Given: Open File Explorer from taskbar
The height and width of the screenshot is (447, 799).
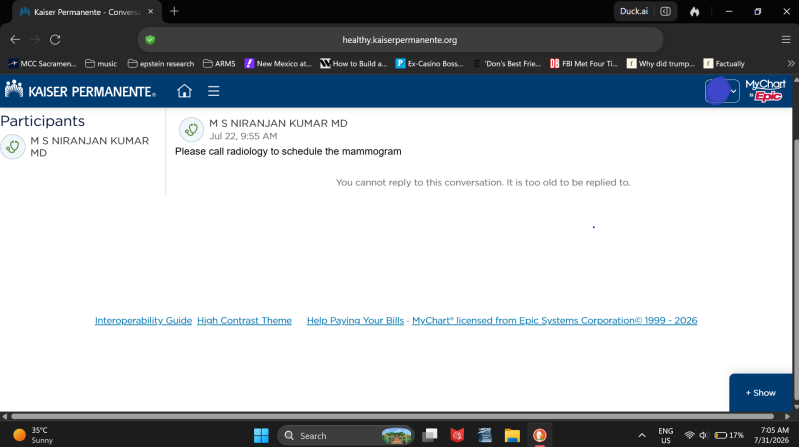Looking at the screenshot, I should coord(512,435).
